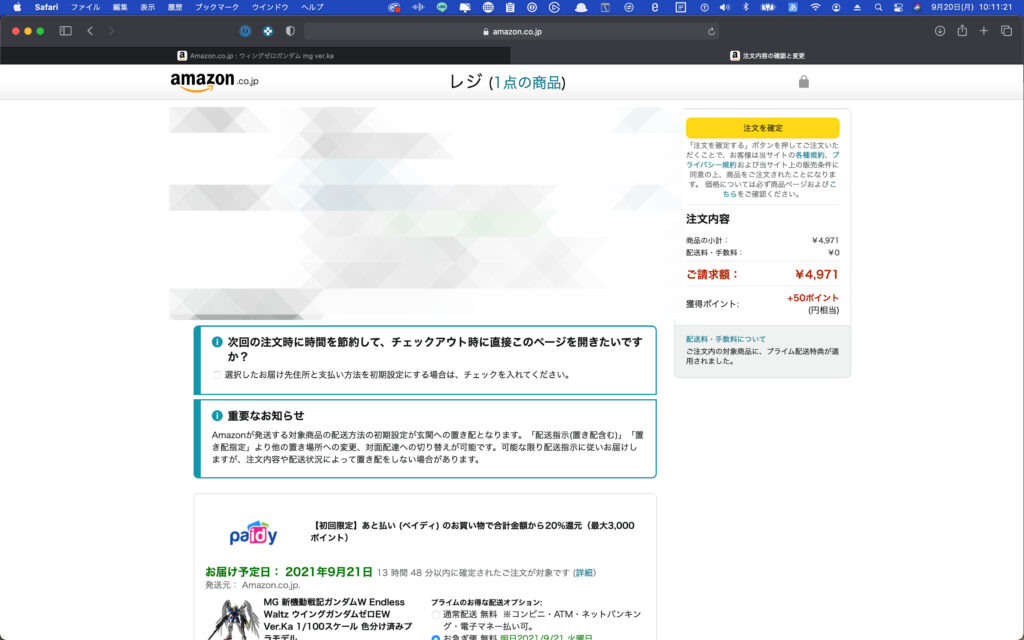Switch to ウィングゼロガンダム mg ver.ka tab

coord(255,56)
